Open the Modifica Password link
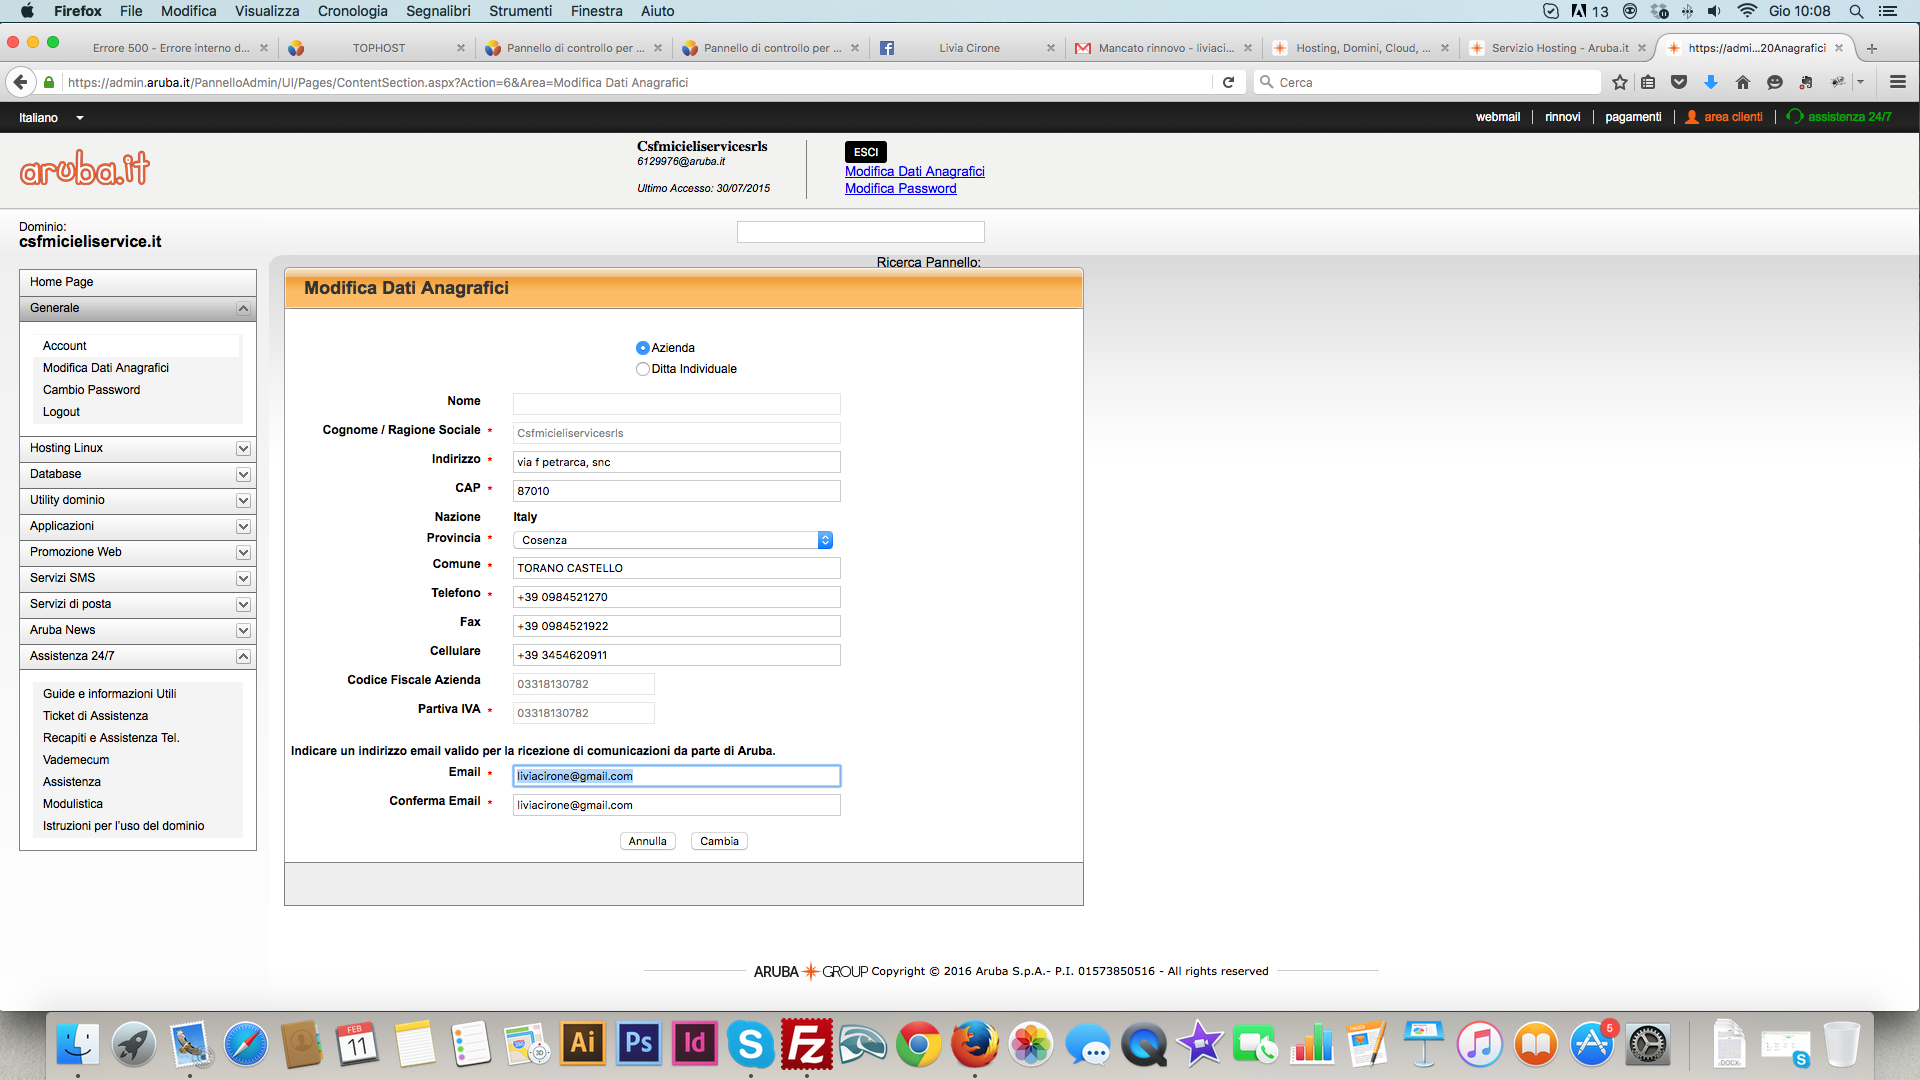The image size is (1920, 1080). coord(900,188)
